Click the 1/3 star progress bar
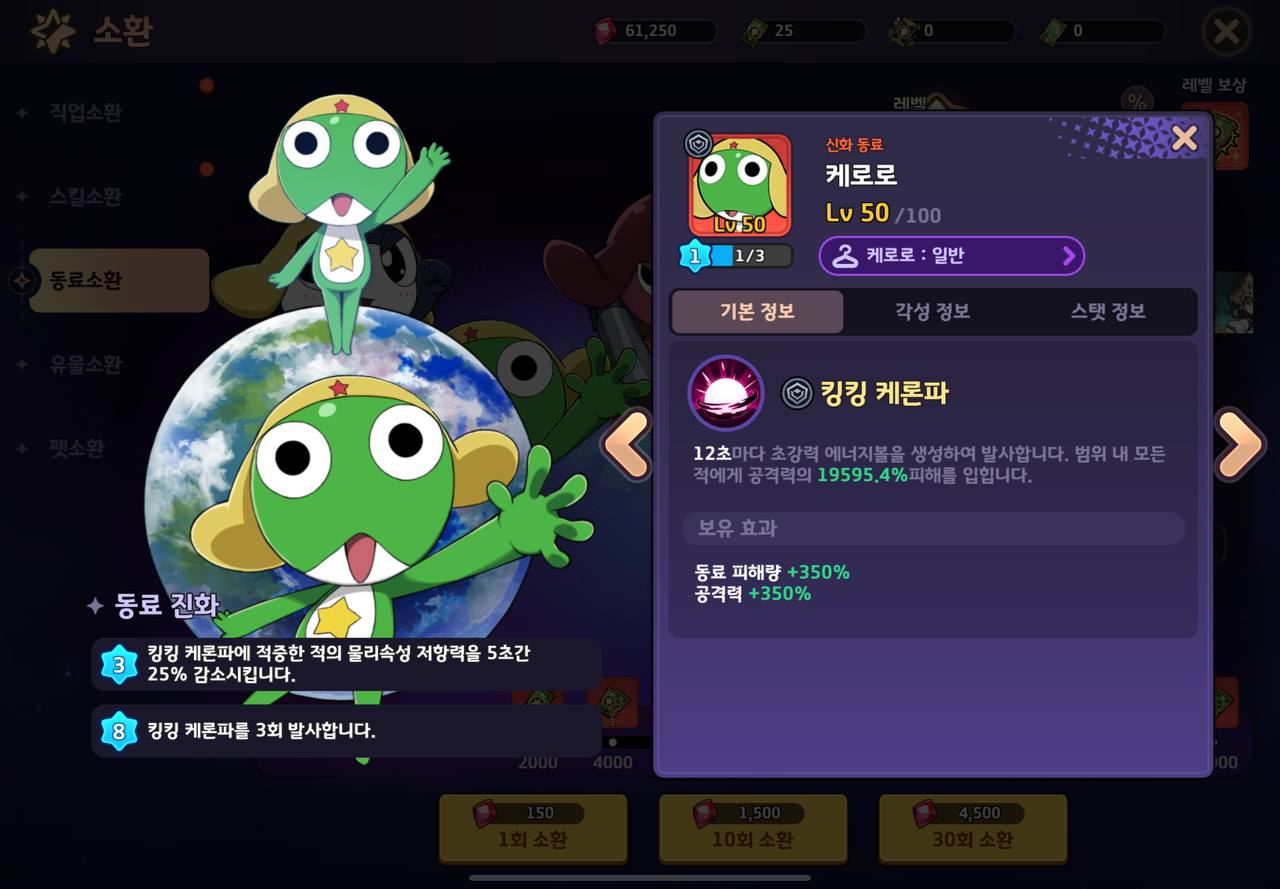Image resolution: width=1280 pixels, height=889 pixels. (750, 256)
